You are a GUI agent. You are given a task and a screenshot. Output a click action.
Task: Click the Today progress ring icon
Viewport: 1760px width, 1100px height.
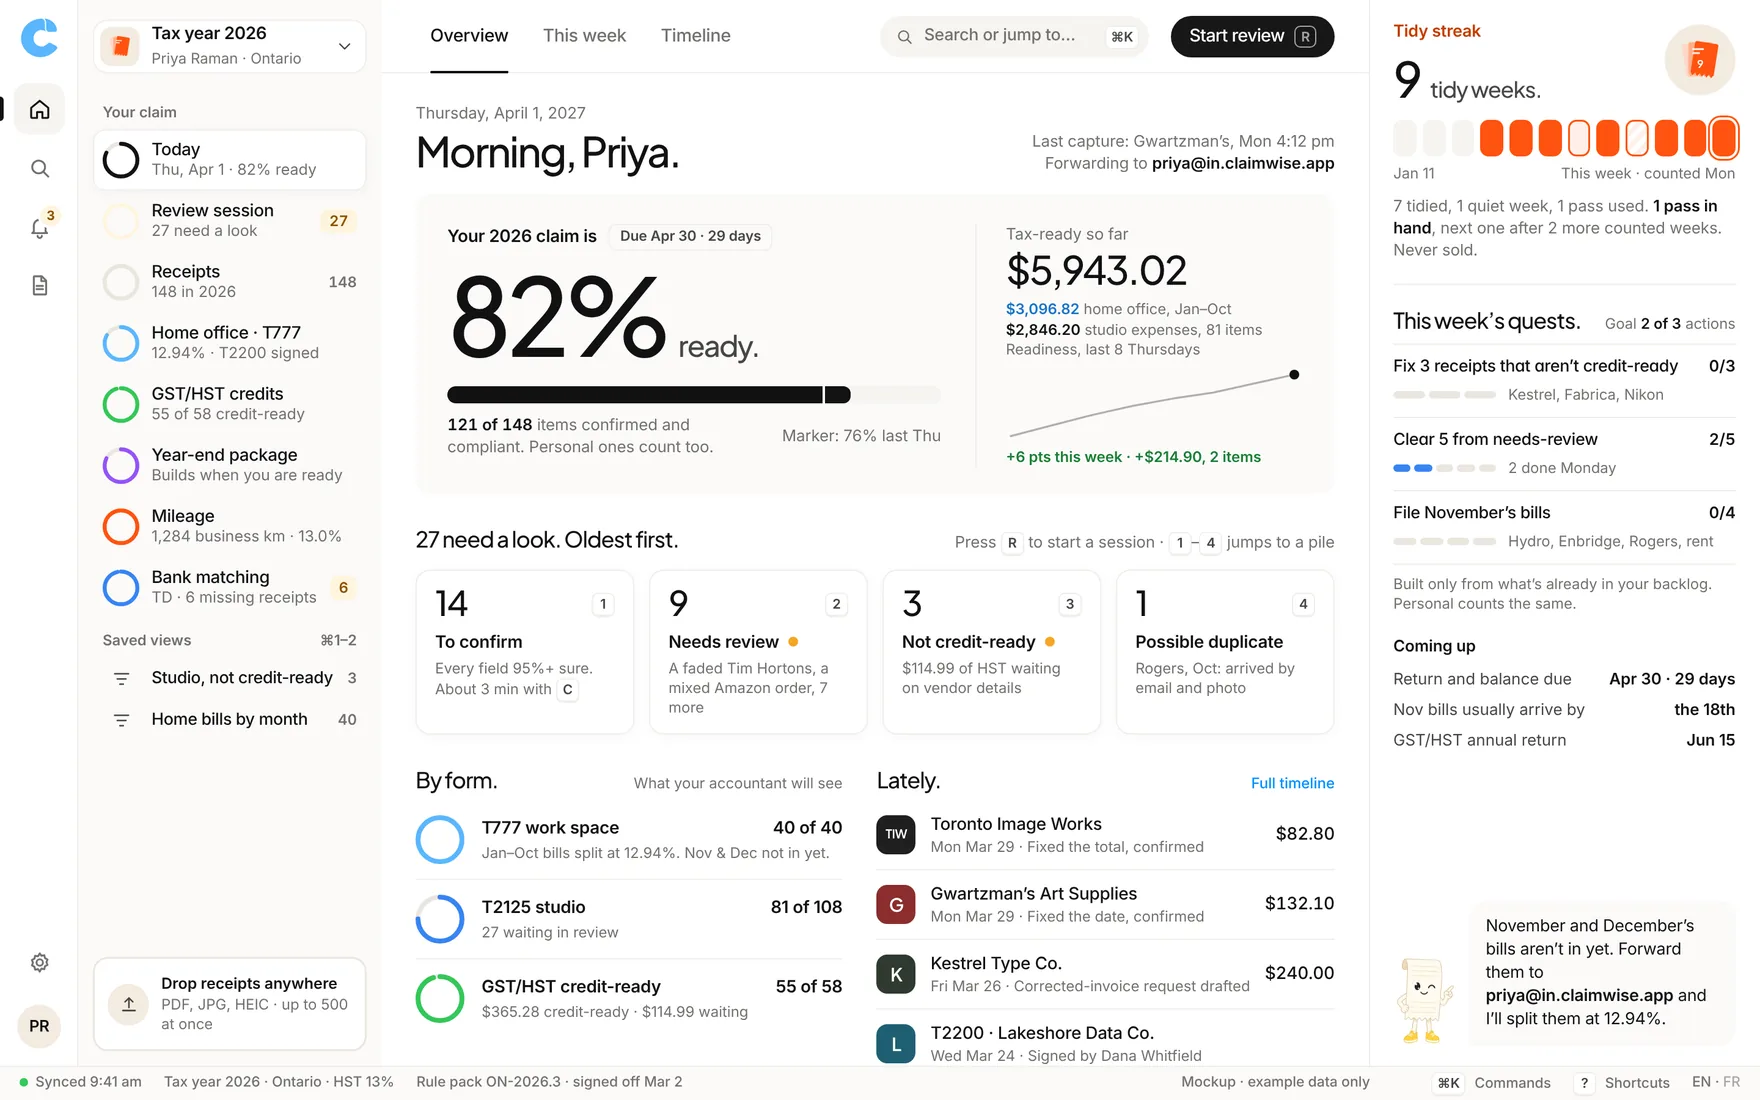coord(121,159)
